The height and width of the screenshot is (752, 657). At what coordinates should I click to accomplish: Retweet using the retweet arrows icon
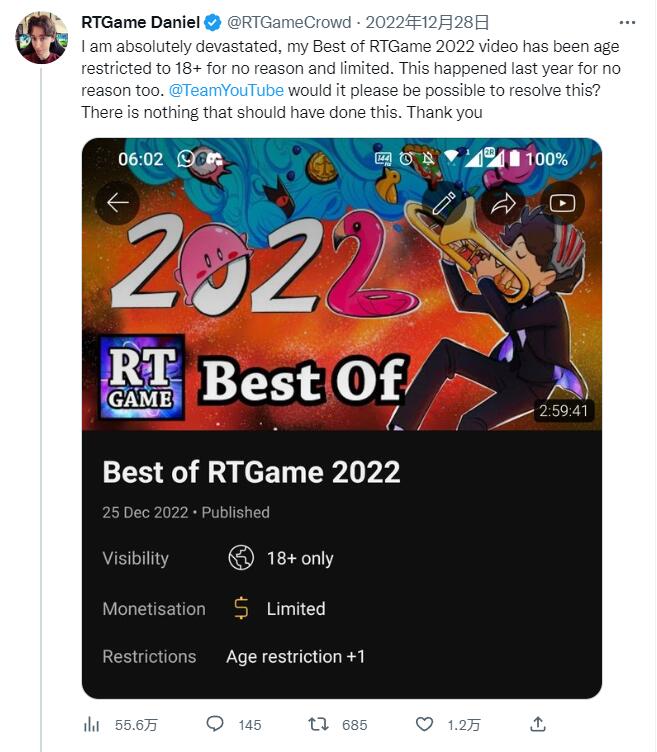click(318, 724)
